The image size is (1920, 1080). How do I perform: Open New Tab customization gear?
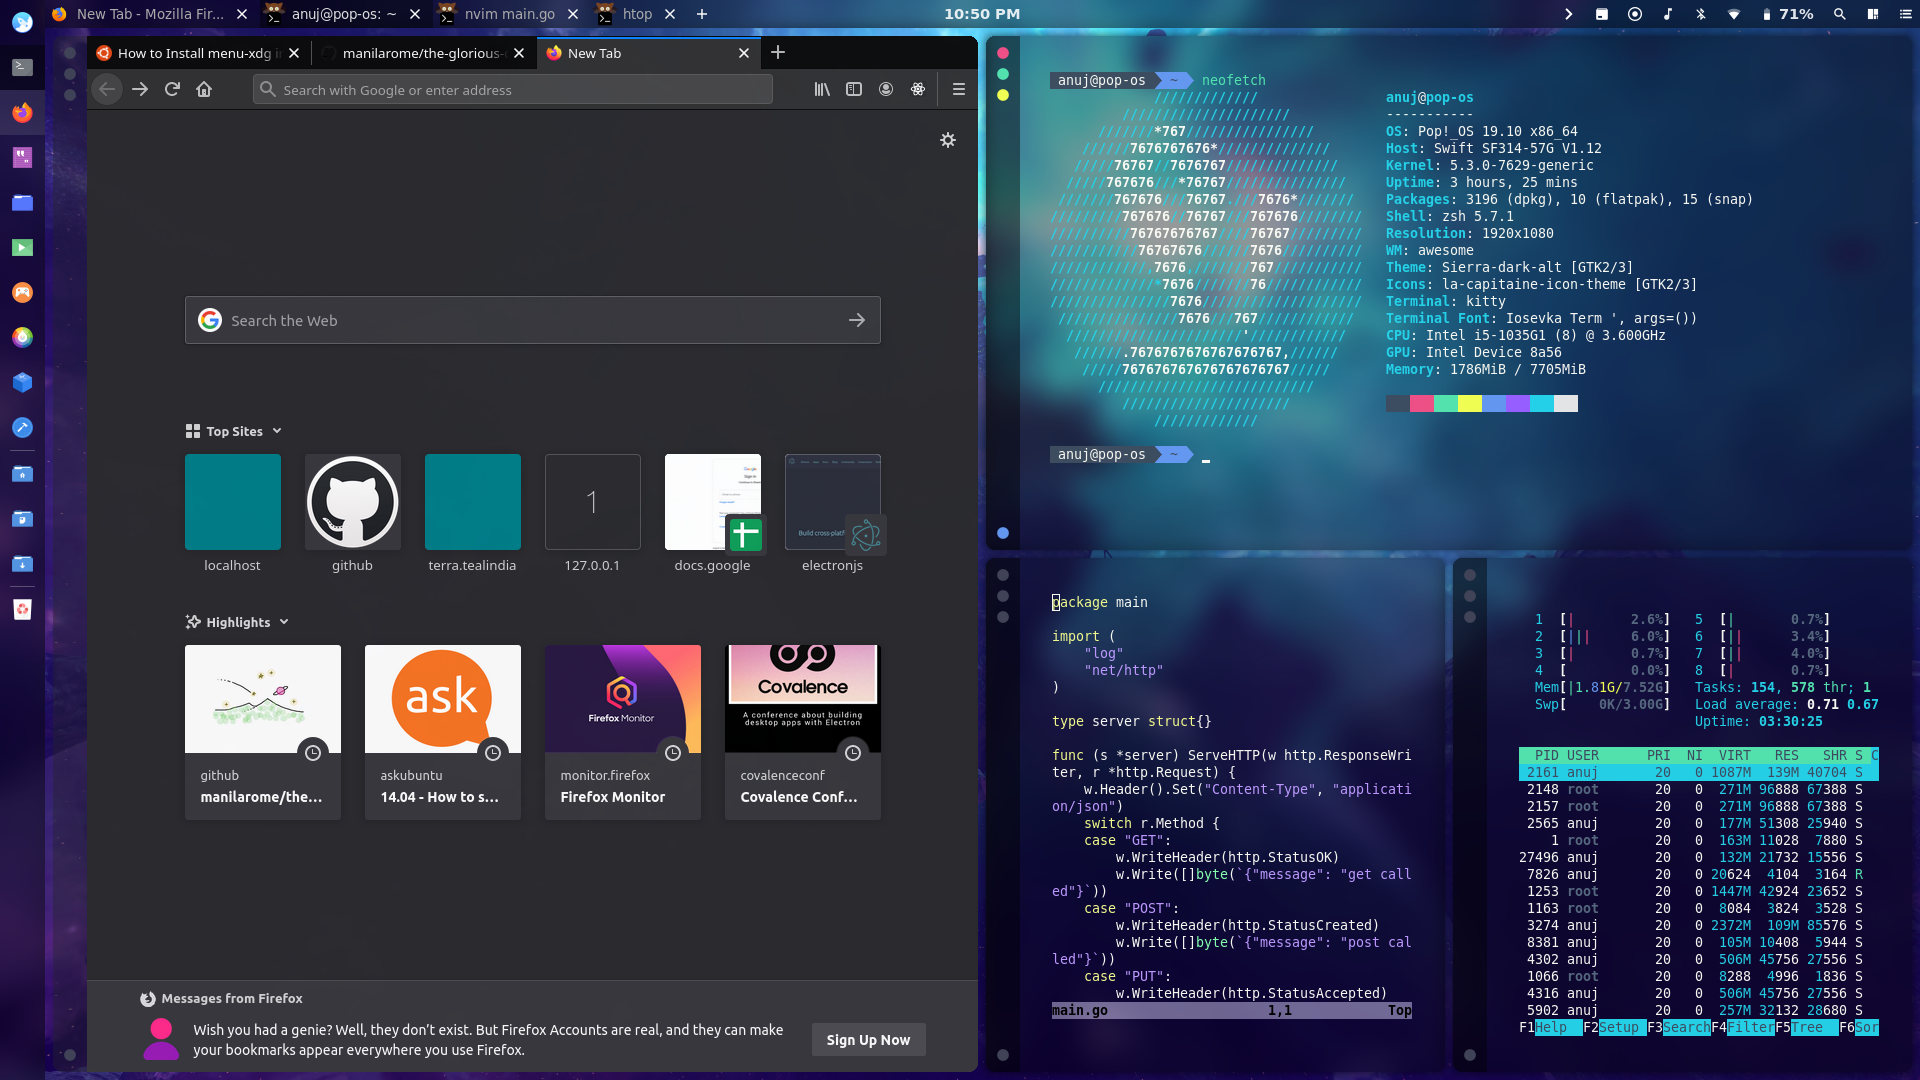(948, 140)
